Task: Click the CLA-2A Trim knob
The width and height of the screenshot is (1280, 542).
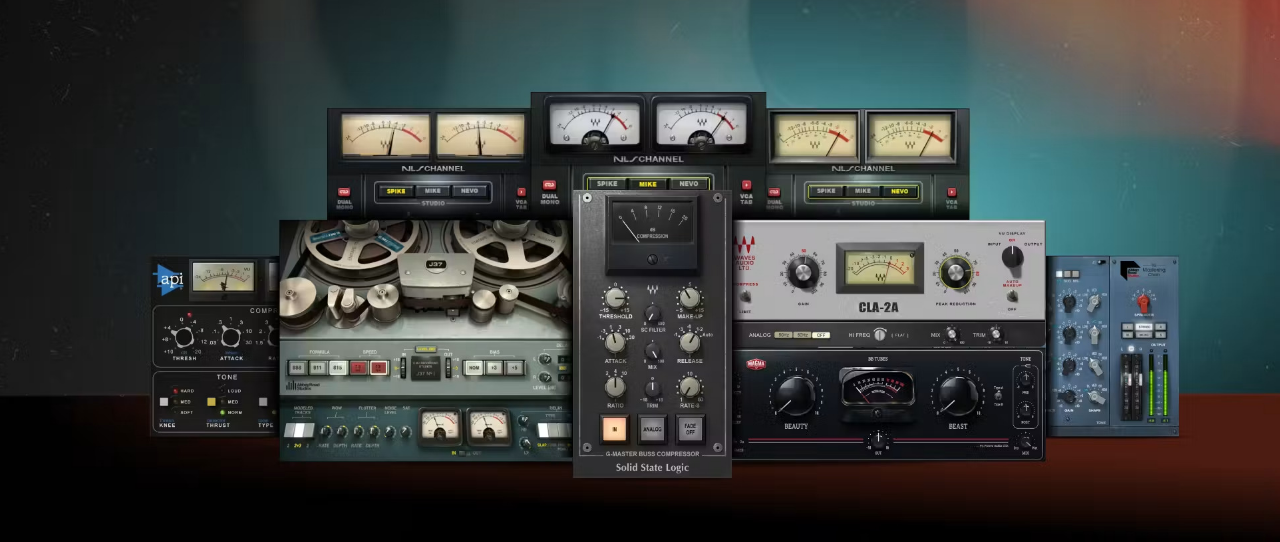Action: 996,335
